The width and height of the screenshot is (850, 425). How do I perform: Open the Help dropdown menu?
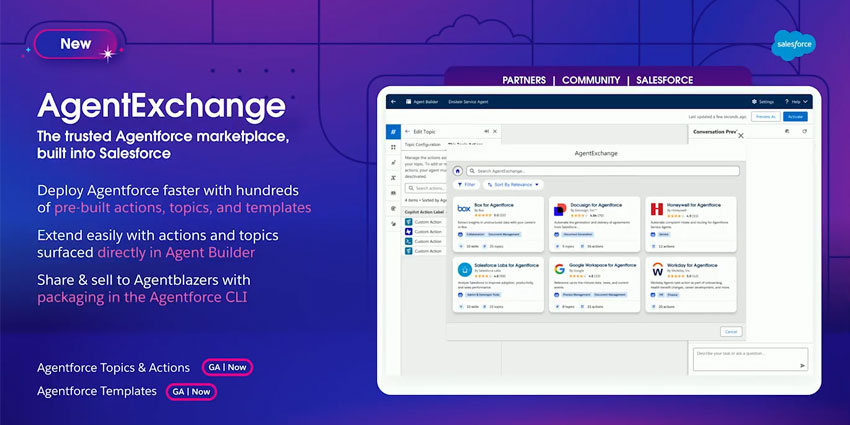[796, 101]
